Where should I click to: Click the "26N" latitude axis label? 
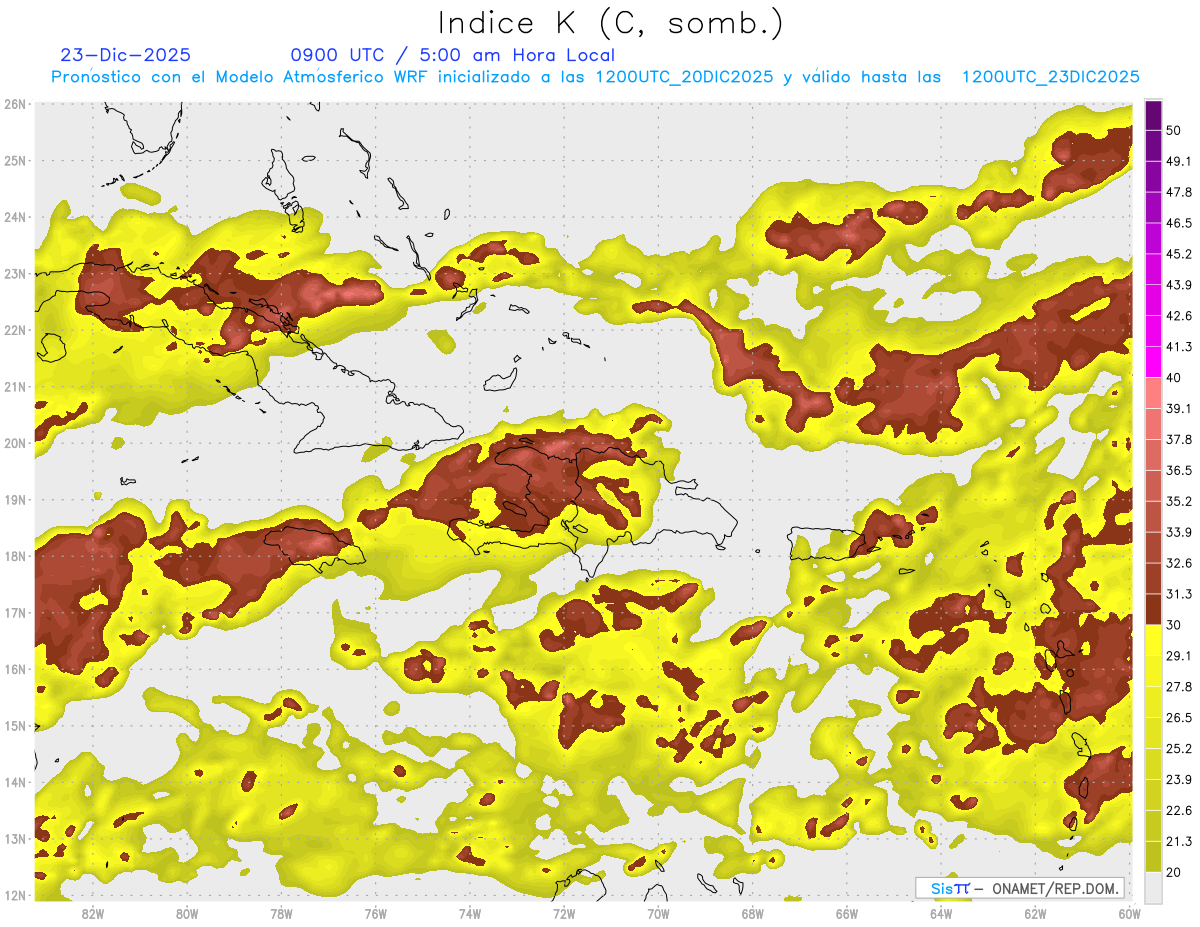15,104
